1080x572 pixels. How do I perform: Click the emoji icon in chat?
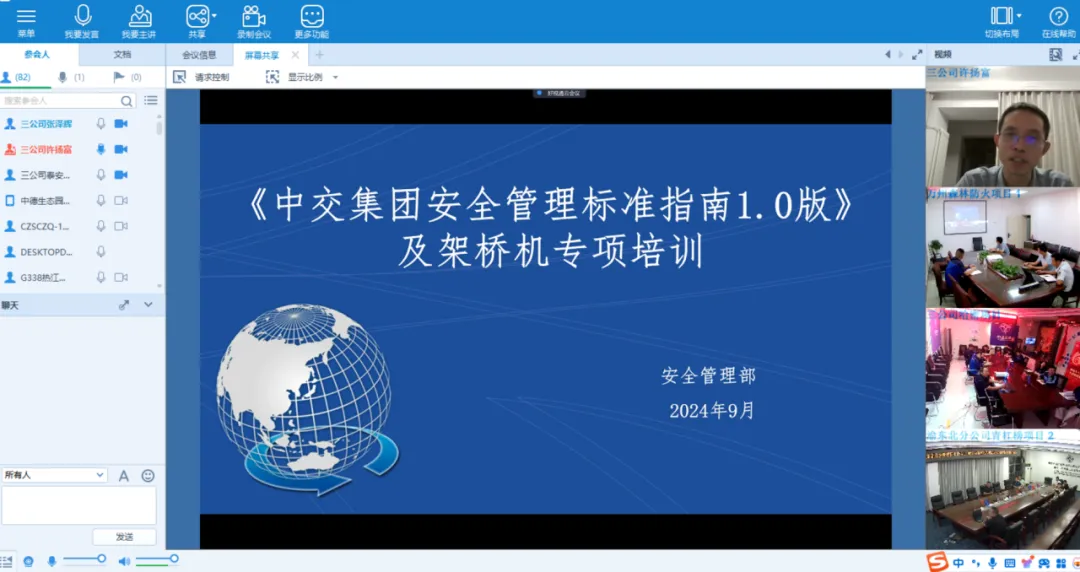tap(148, 476)
